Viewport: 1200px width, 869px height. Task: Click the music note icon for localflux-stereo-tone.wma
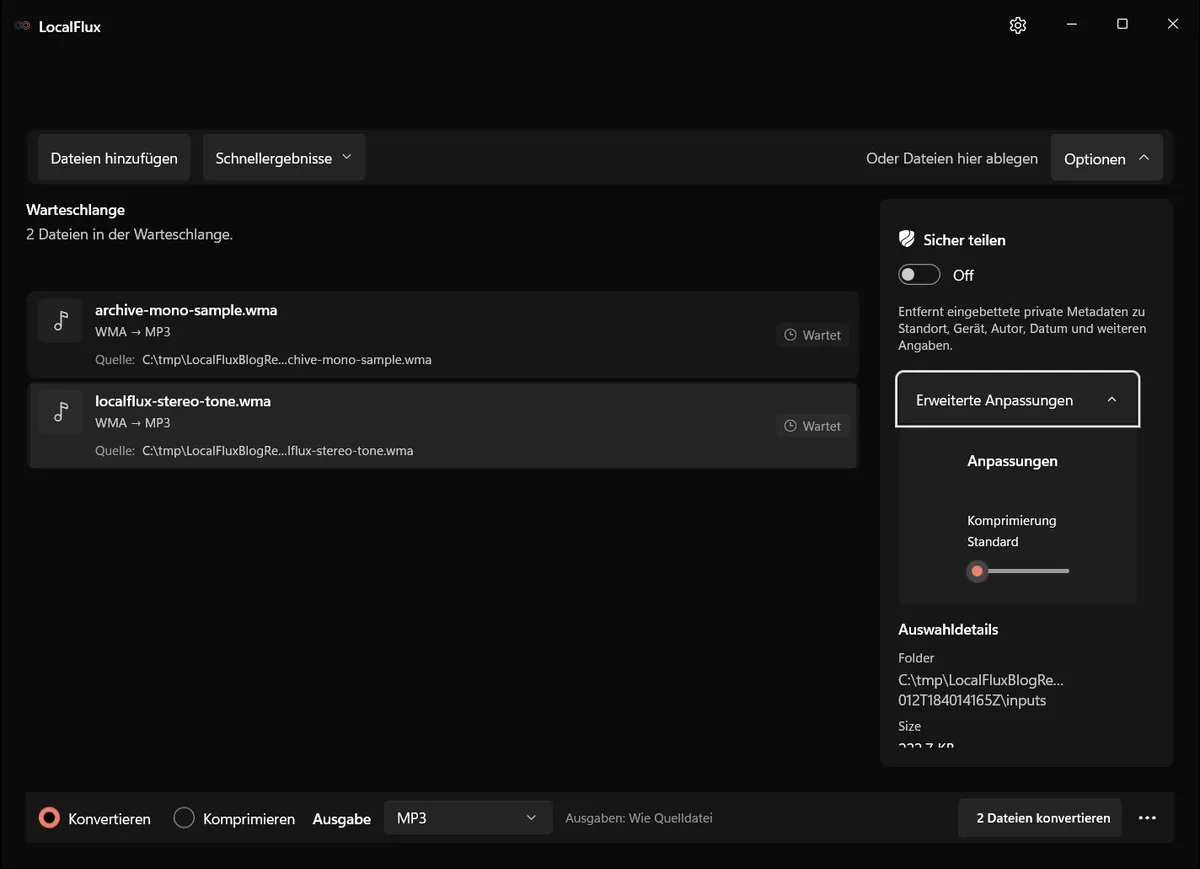click(x=60, y=411)
